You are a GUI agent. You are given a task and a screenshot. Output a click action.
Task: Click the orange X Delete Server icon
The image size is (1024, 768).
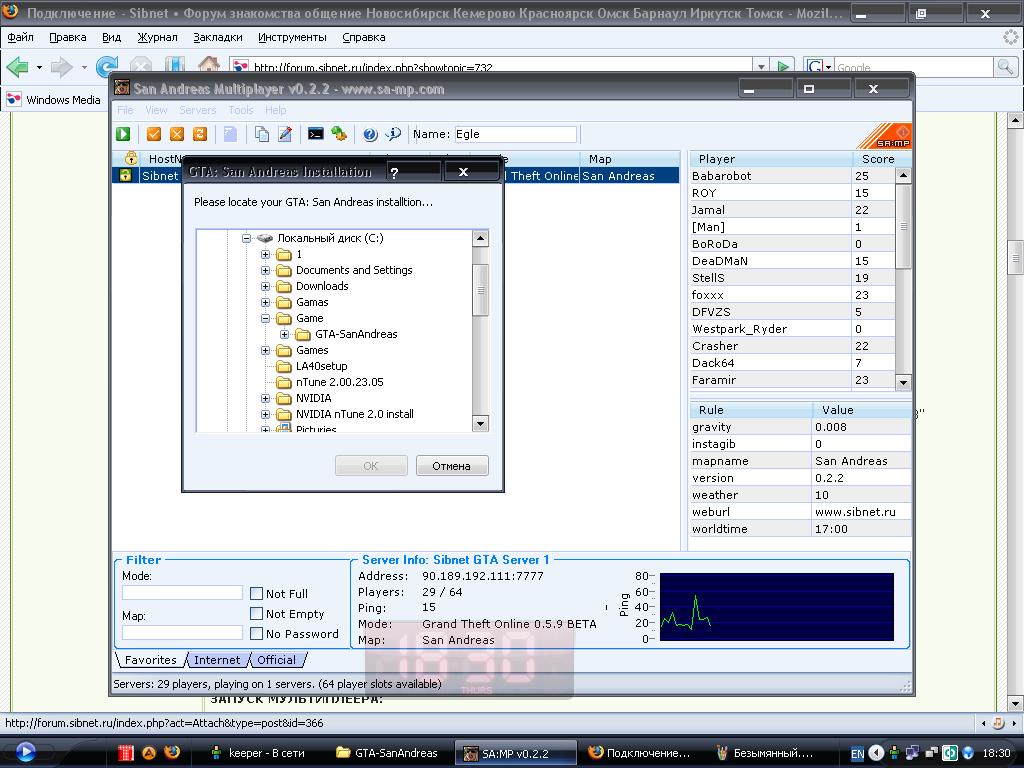(x=176, y=134)
